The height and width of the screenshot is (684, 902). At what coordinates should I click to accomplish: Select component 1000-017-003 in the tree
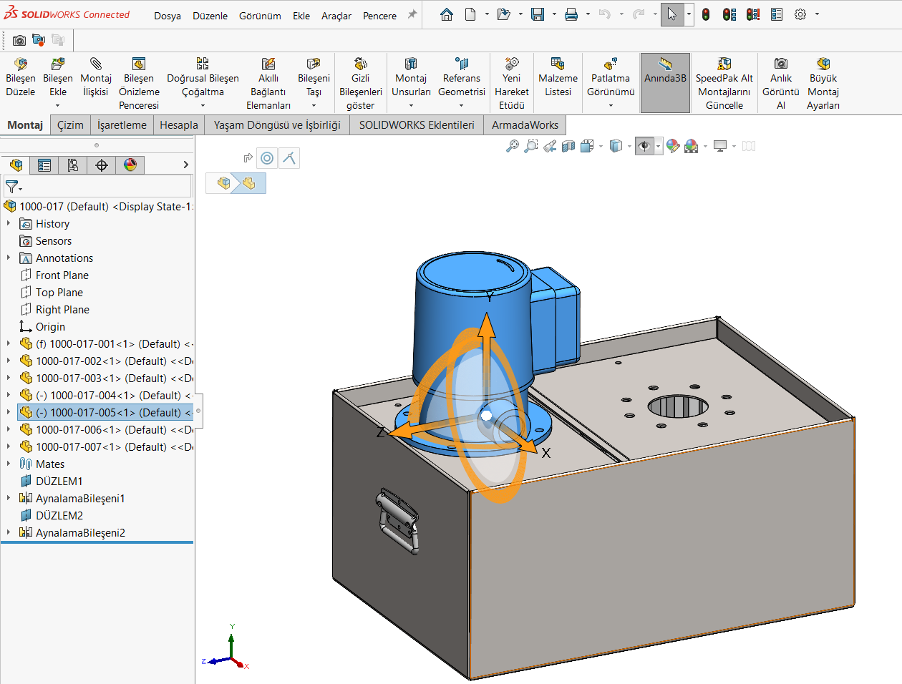[80, 378]
